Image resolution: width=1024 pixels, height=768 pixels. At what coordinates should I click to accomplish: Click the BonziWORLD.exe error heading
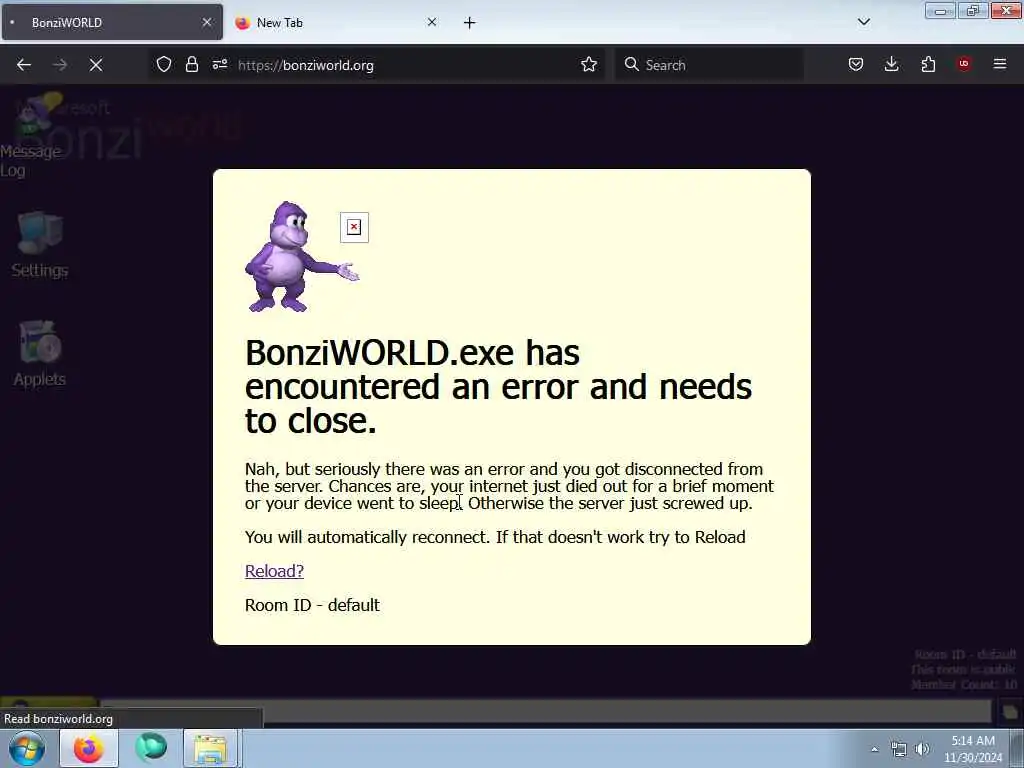point(498,387)
